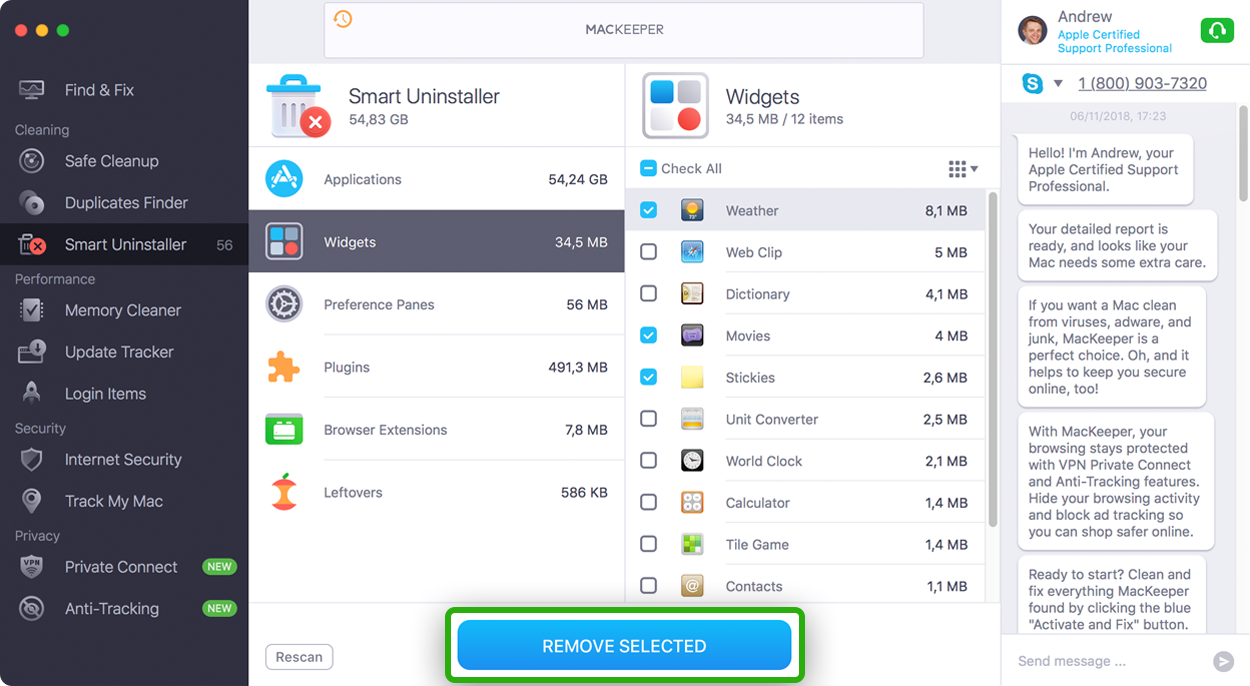This screenshot has height=686, width=1250.
Task: Click the Private Connect VPN icon
Action: click(32, 567)
